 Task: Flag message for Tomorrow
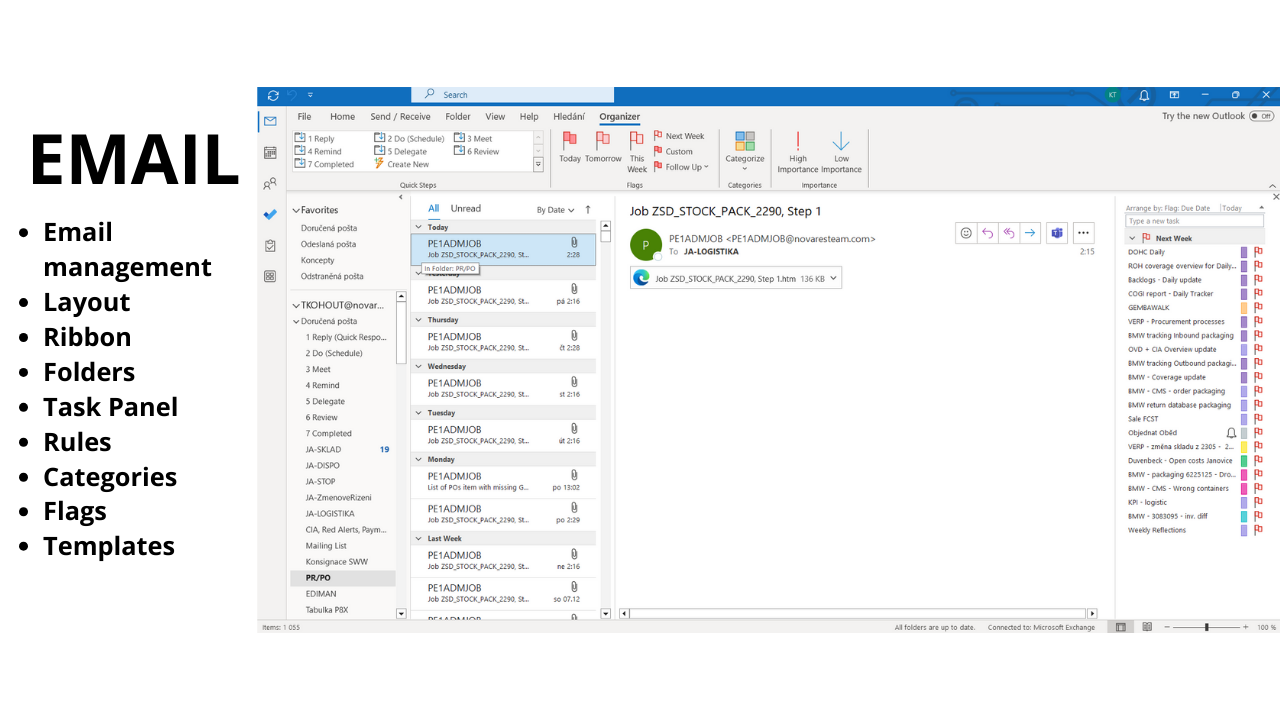[603, 147]
